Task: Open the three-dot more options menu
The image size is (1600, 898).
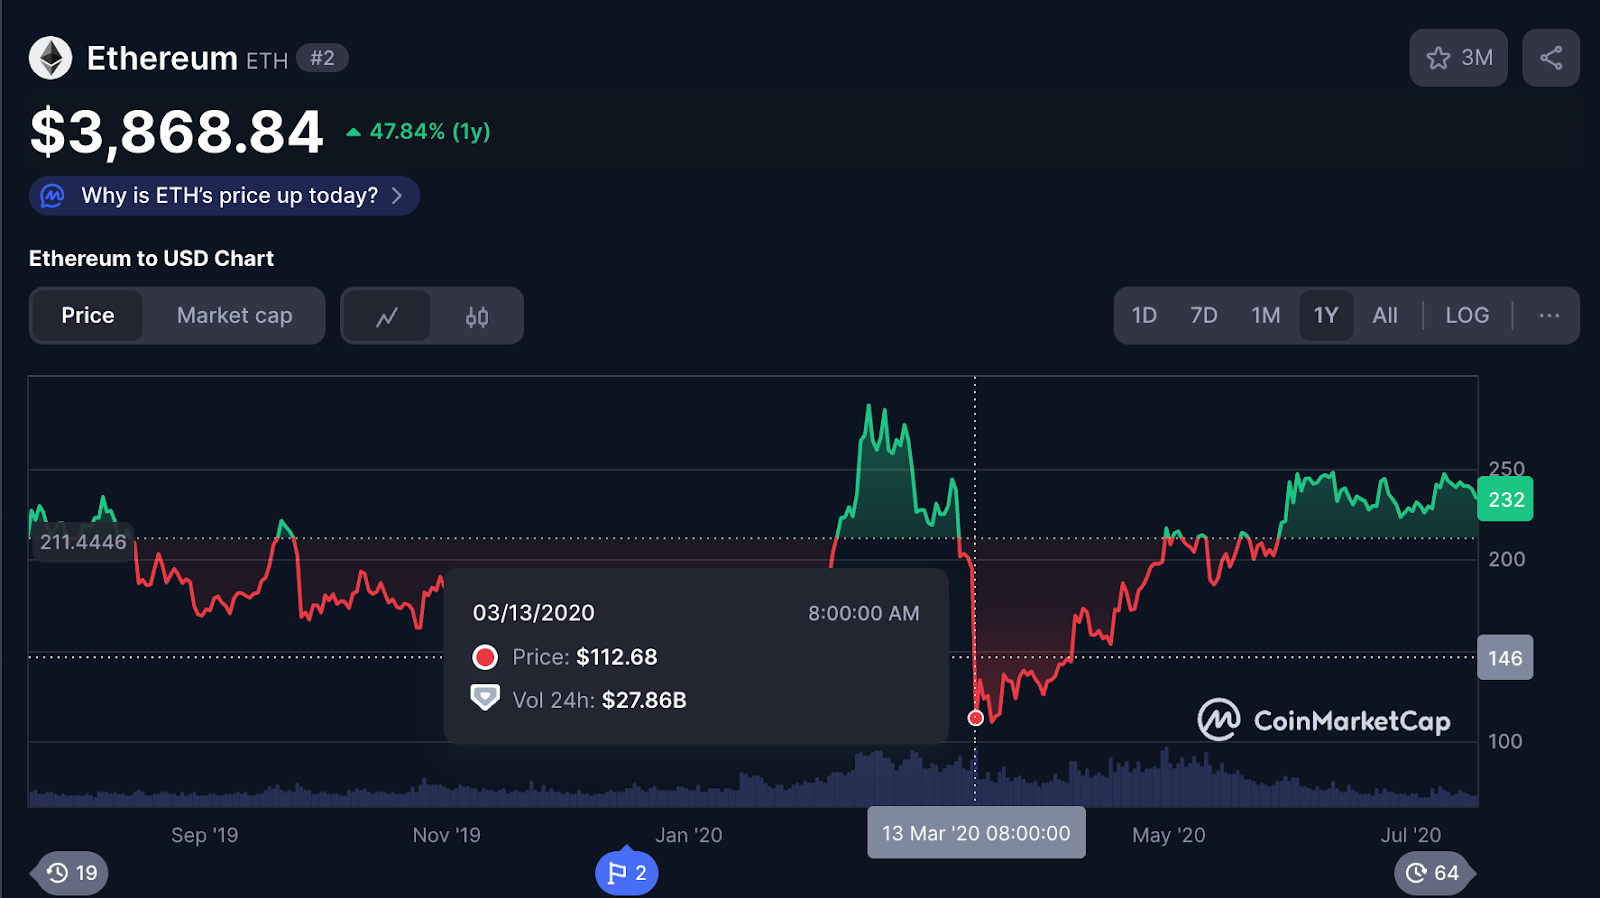Action: 1549,316
